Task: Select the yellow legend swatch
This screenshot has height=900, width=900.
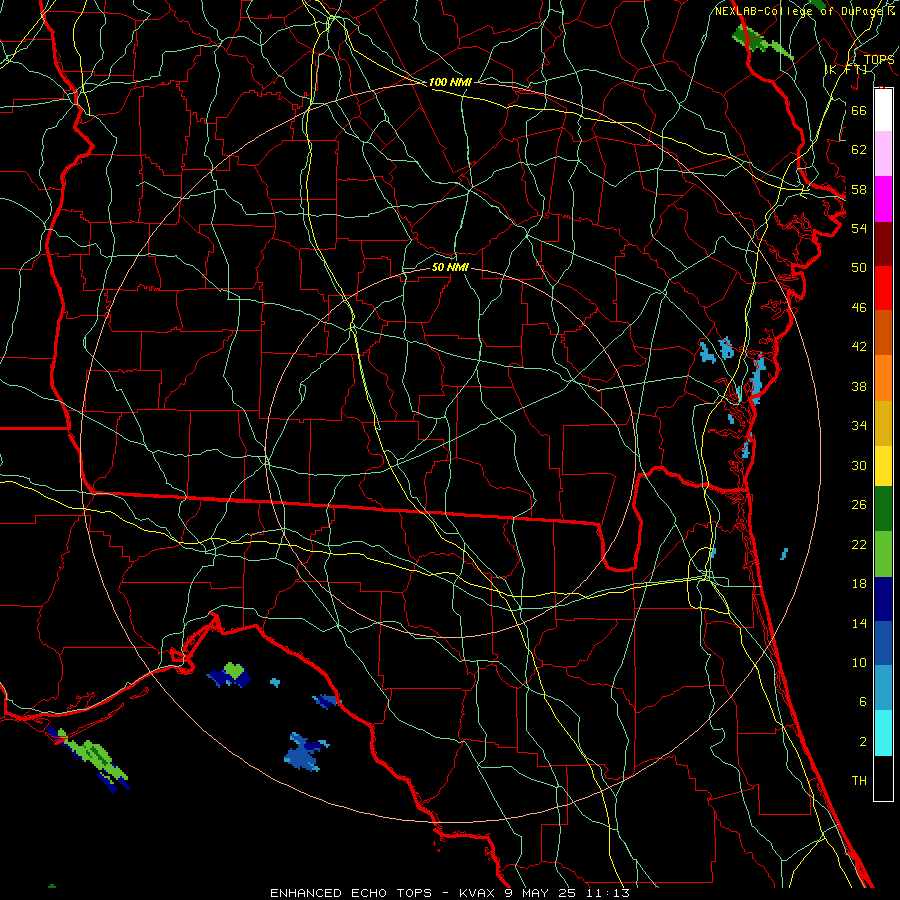Action: coord(883,466)
